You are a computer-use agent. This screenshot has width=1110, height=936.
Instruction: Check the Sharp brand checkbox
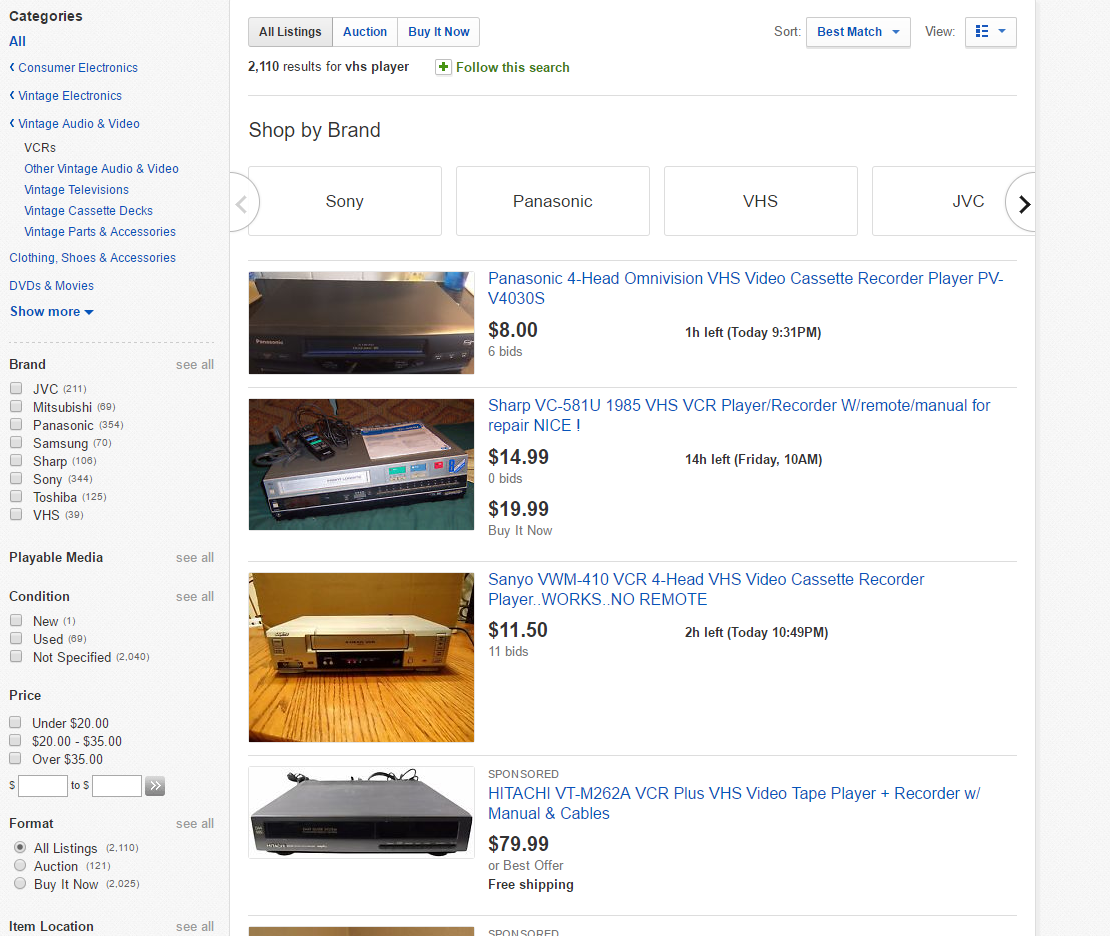[16, 460]
